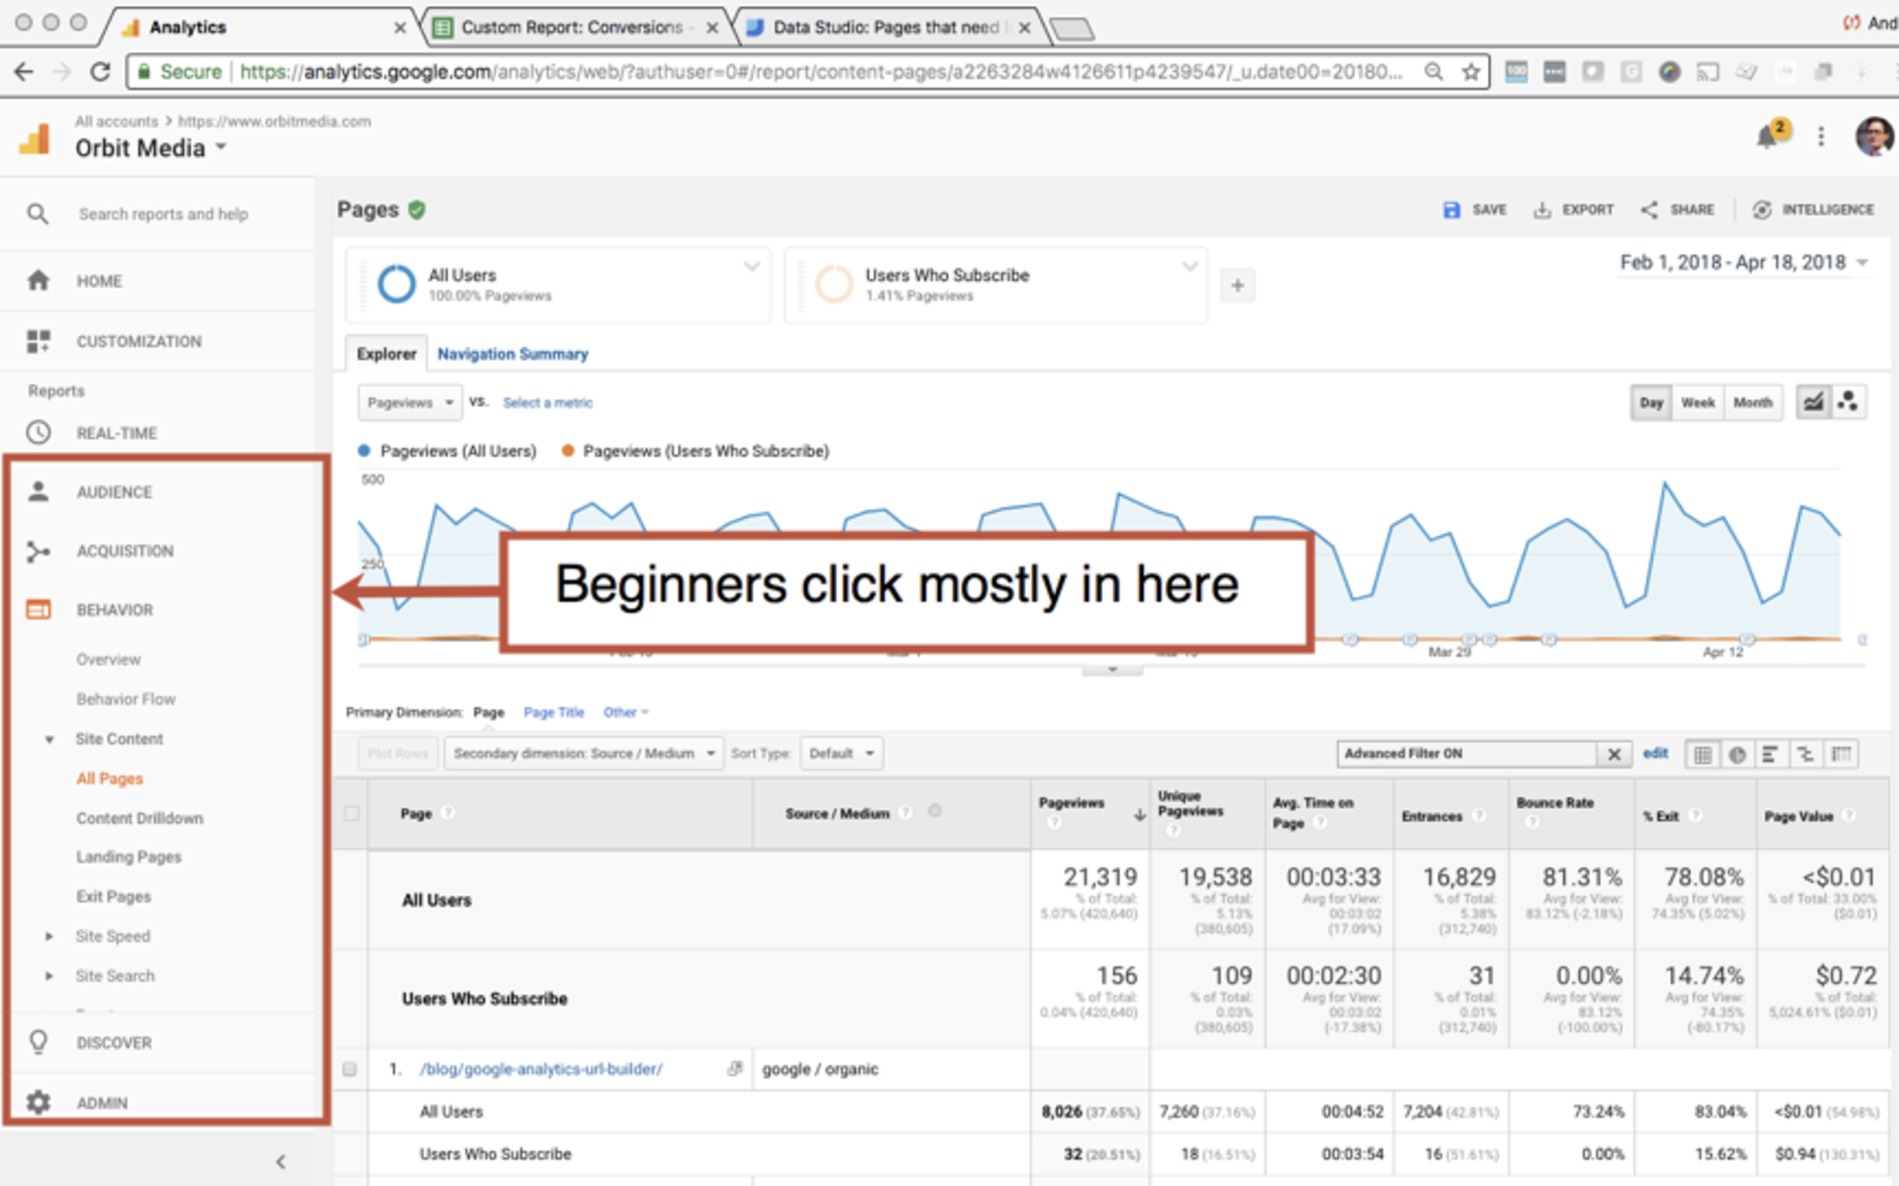Click the search magnifier in sidebar
Image resolution: width=1899 pixels, height=1186 pixels.
(37, 214)
